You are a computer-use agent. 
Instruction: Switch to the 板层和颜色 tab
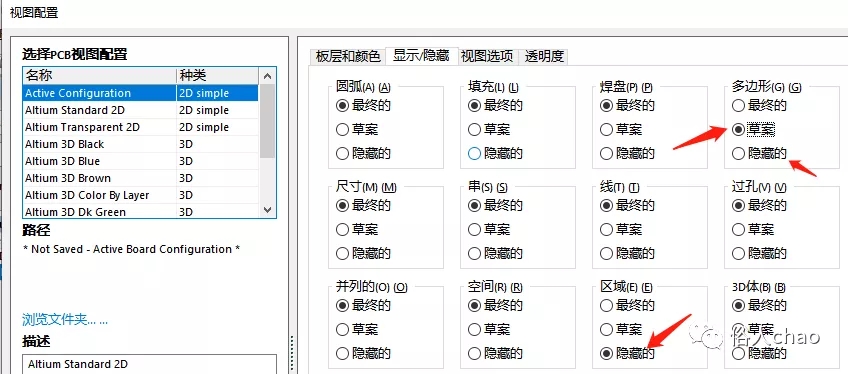[x=348, y=56]
